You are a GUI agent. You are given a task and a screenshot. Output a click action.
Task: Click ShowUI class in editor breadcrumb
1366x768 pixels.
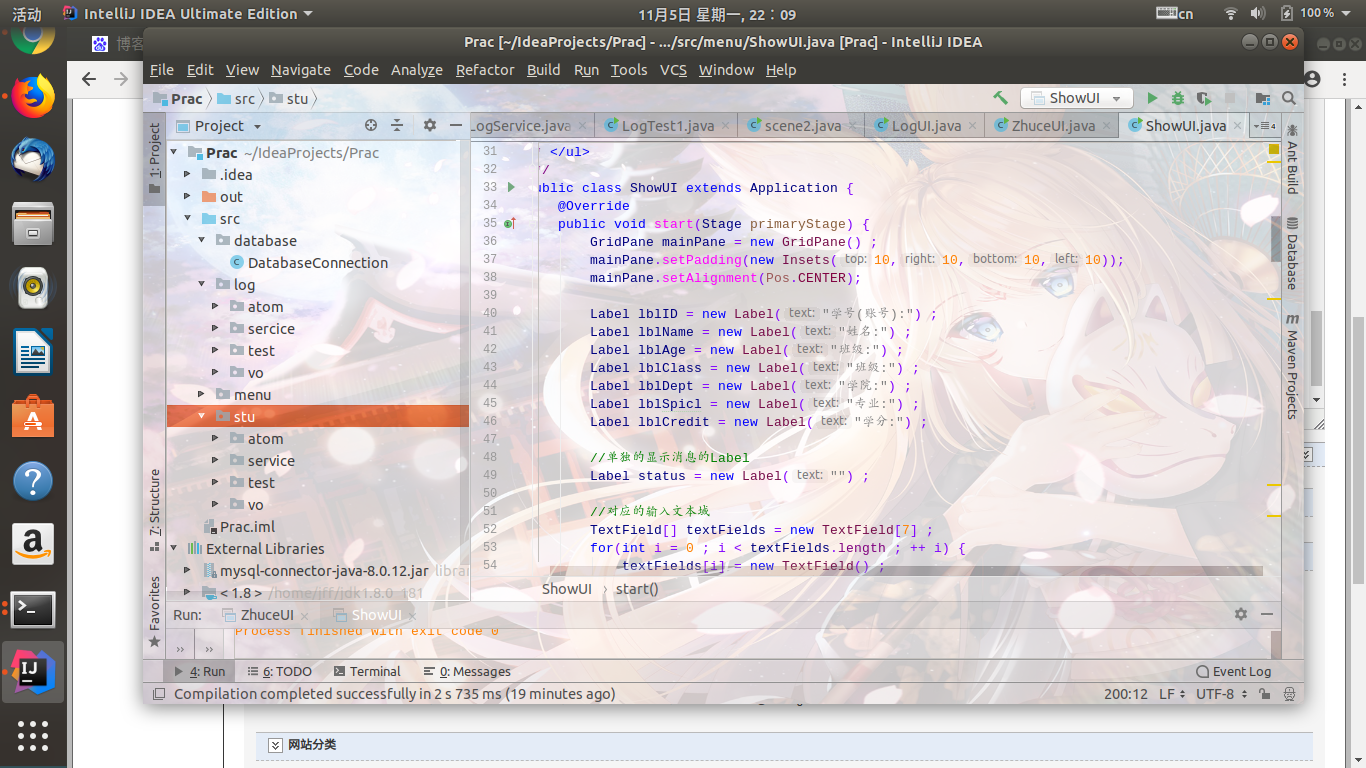pyautogui.click(x=567, y=589)
